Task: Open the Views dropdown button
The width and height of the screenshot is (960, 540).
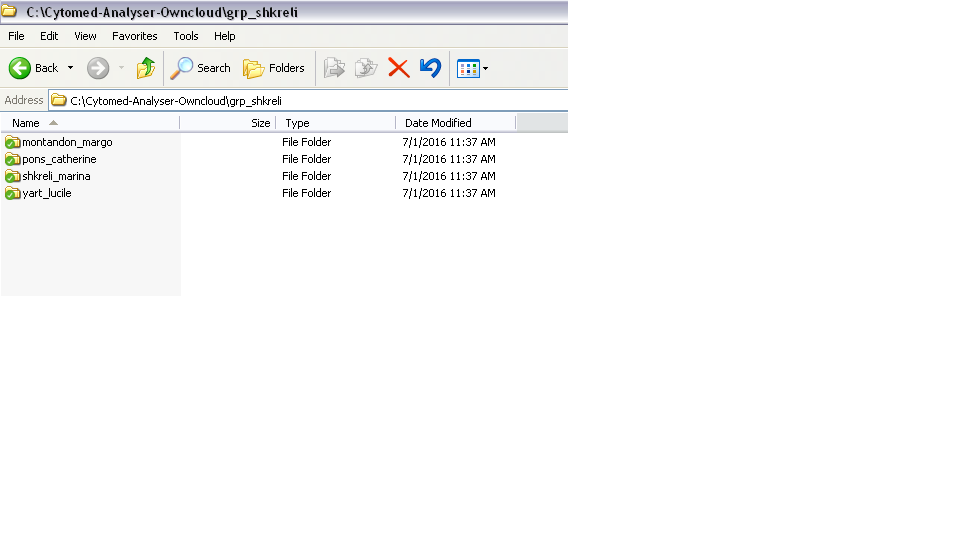Action: click(x=472, y=68)
